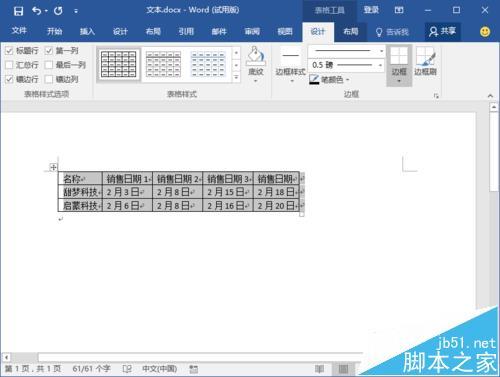The width and height of the screenshot is (500, 377).
Task: Select the 边框刷 border painter tool
Action: [x=425, y=61]
